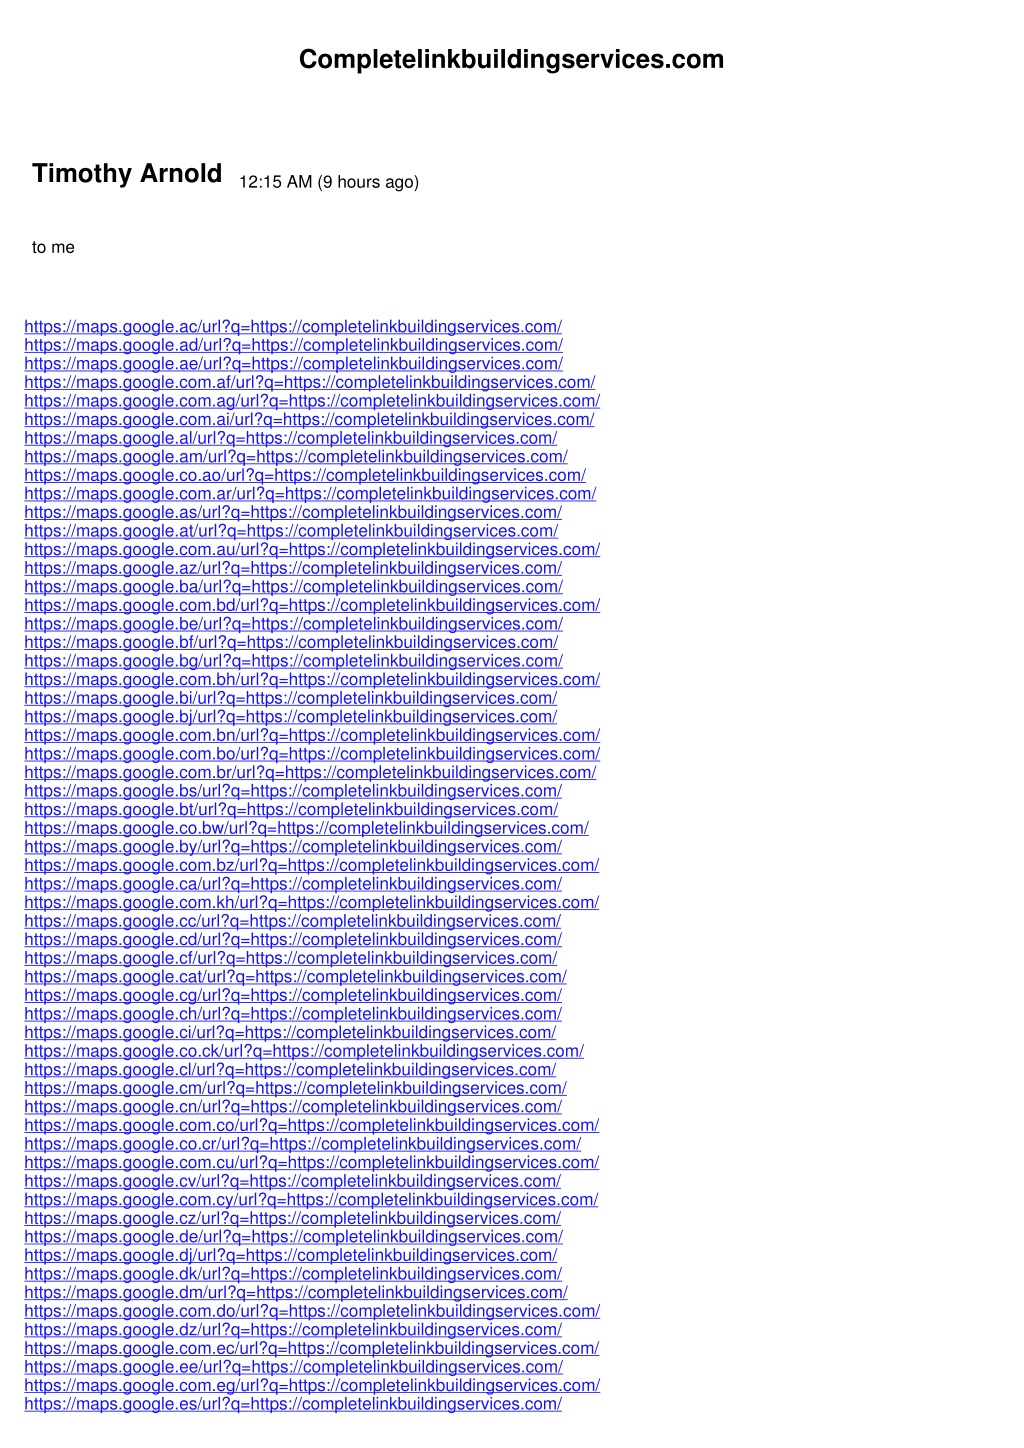This screenshot has height=1448, width=1024.
Task: Open the maps.google.dk link
Action: click(x=293, y=1274)
